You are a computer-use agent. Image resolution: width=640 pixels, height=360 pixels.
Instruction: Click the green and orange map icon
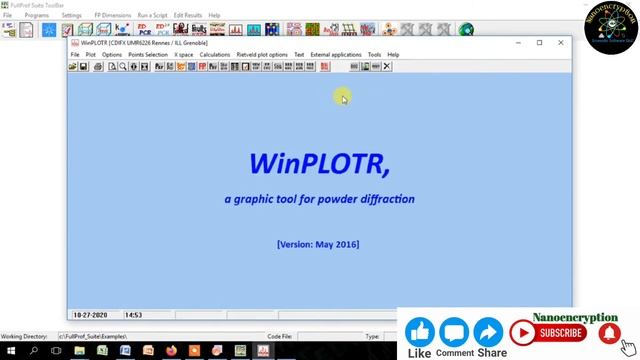[312, 29]
